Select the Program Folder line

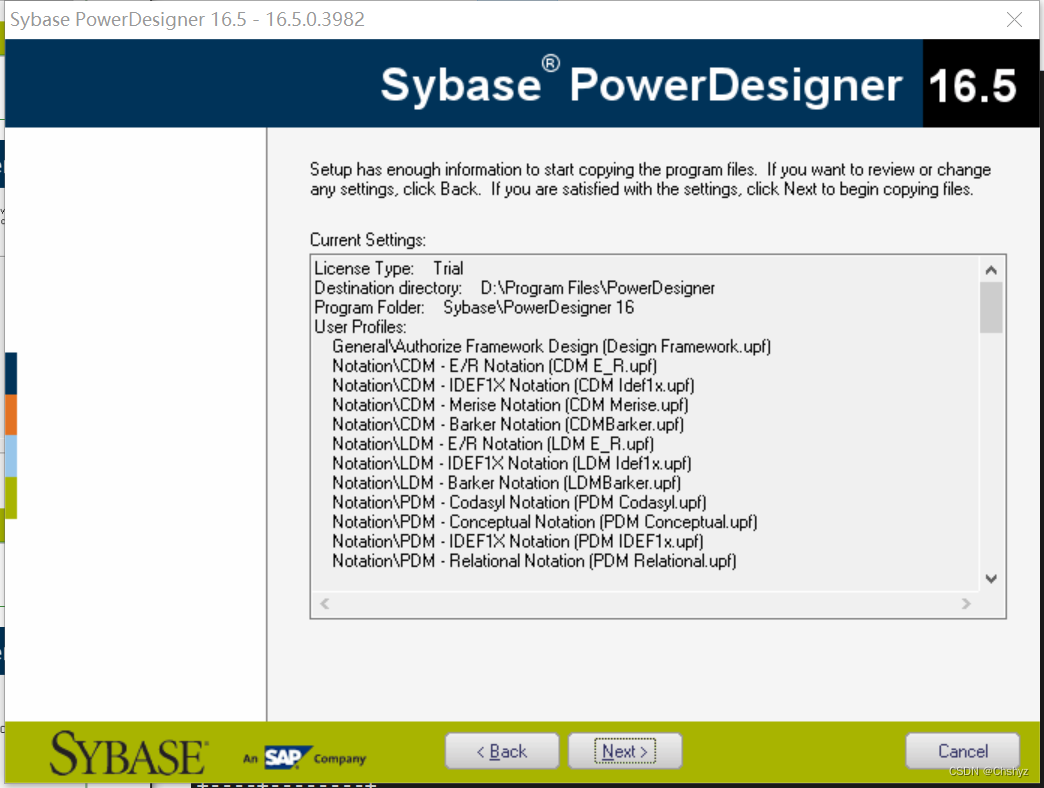coord(474,307)
